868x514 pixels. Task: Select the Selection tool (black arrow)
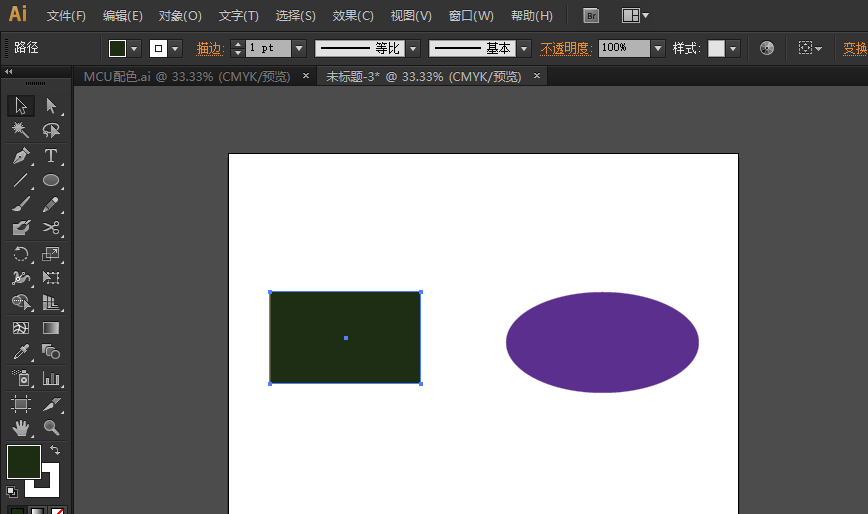click(21, 105)
